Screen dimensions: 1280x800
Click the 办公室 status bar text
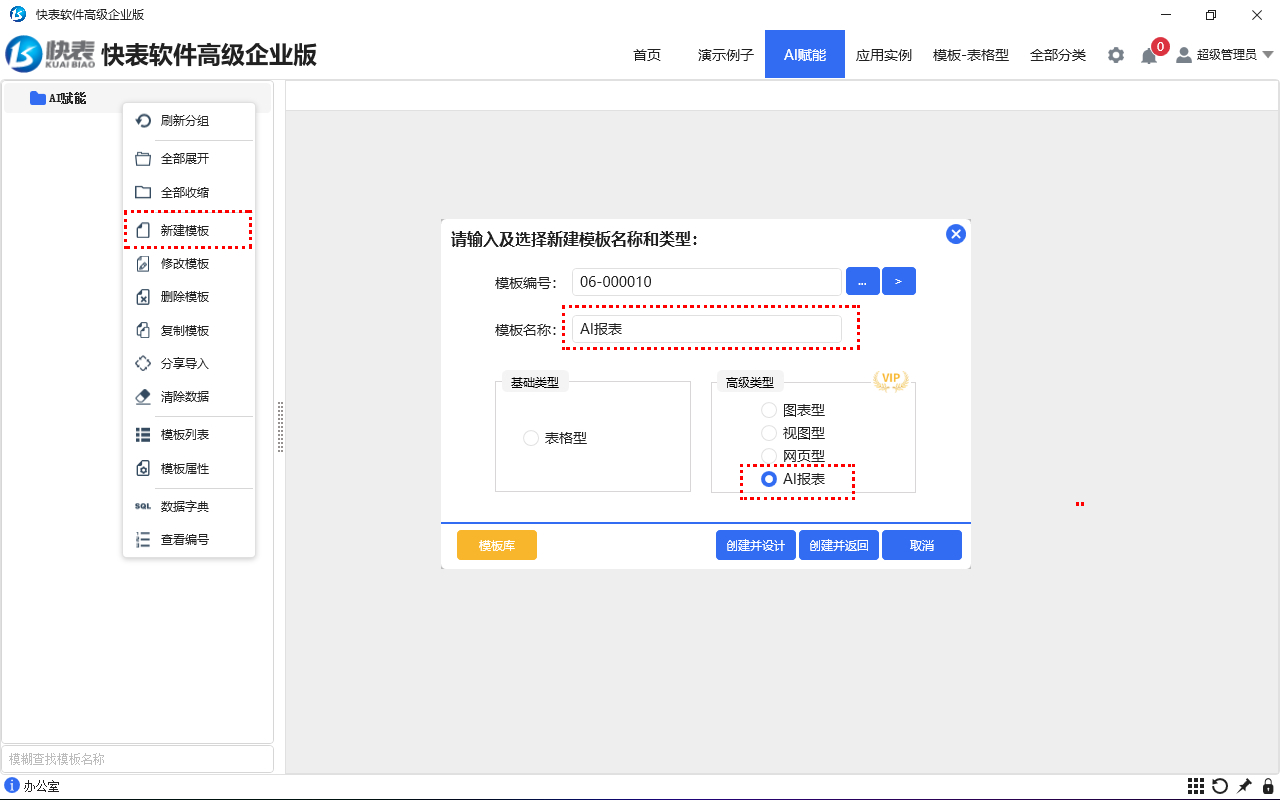[41, 787]
